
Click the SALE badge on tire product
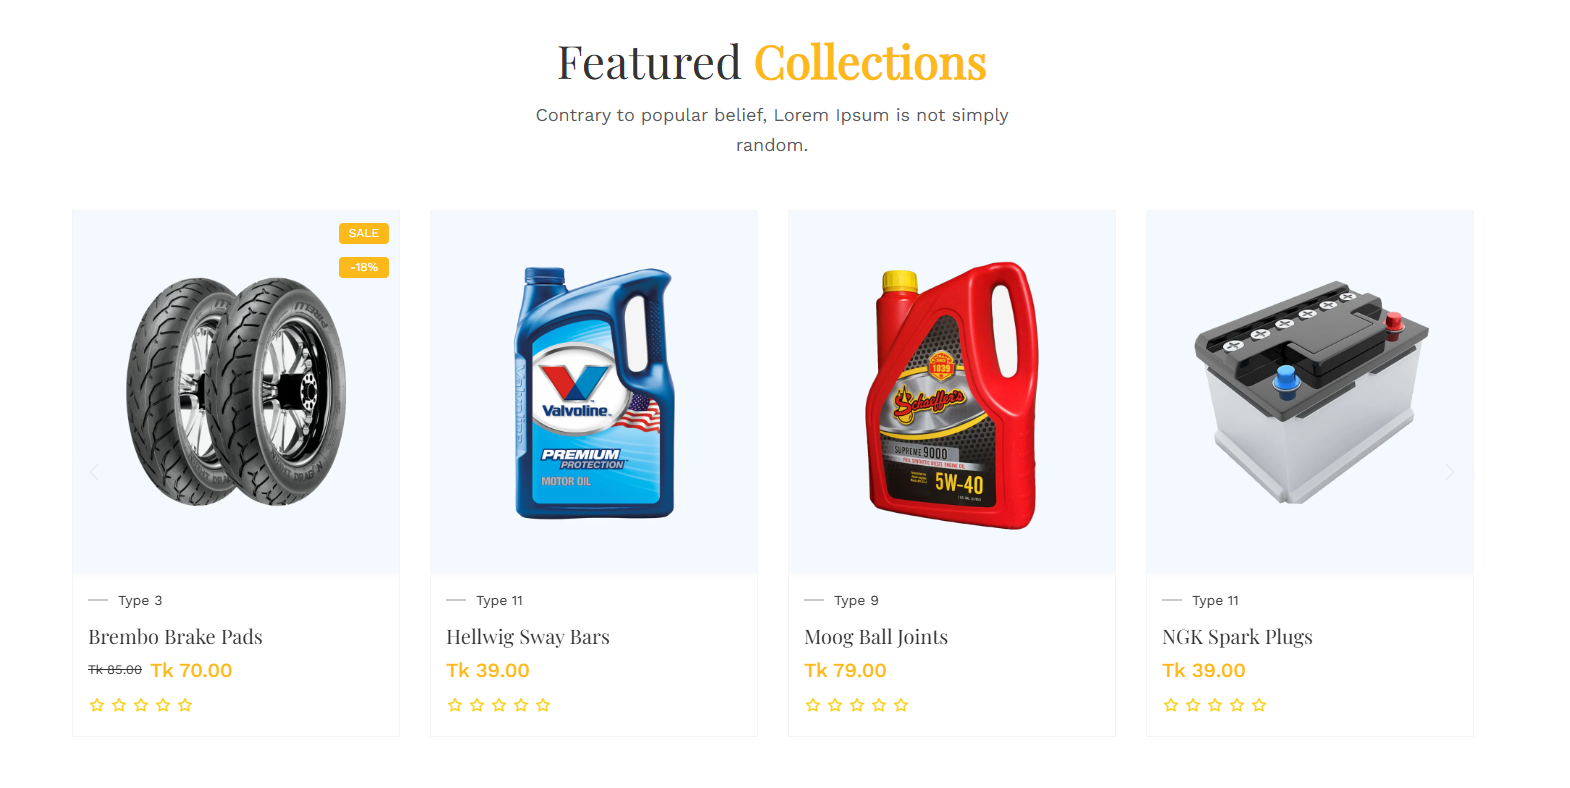pyautogui.click(x=364, y=233)
